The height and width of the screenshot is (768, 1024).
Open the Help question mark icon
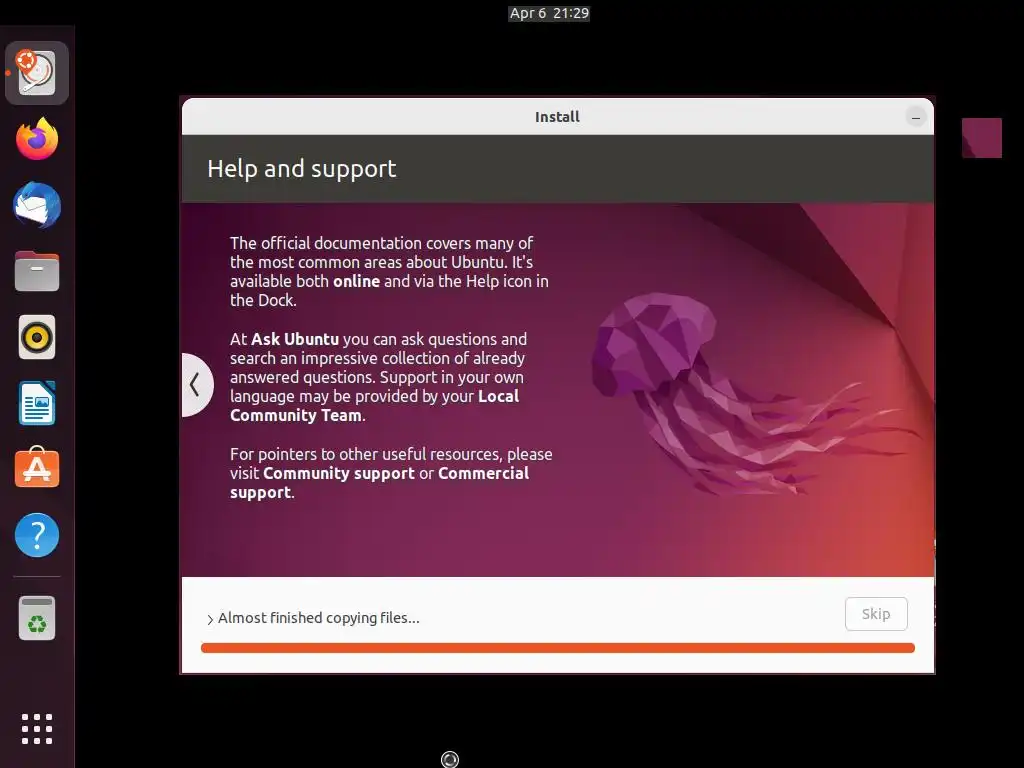[x=37, y=536]
